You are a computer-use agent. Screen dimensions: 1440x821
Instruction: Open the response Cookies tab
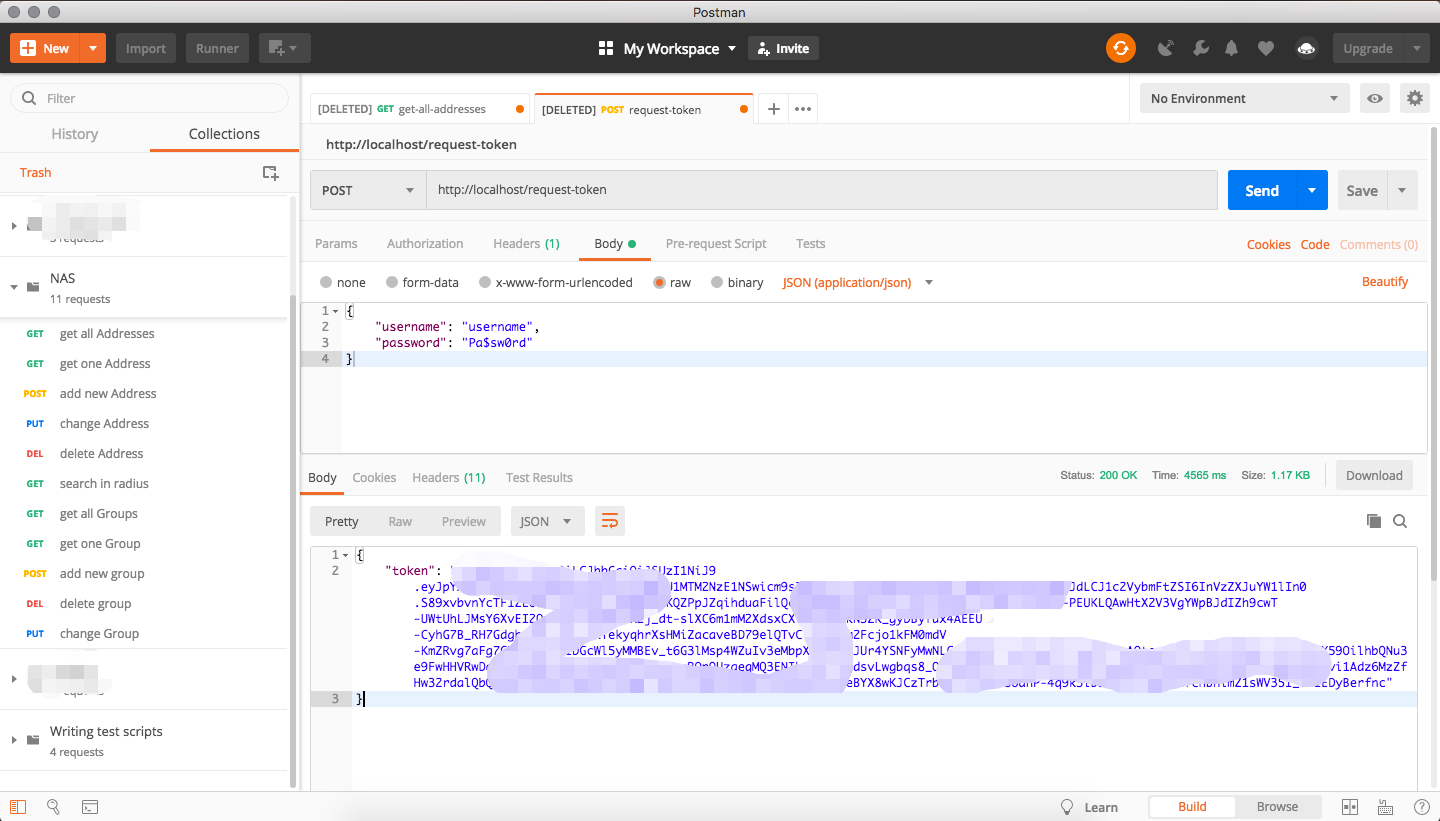[x=374, y=477]
